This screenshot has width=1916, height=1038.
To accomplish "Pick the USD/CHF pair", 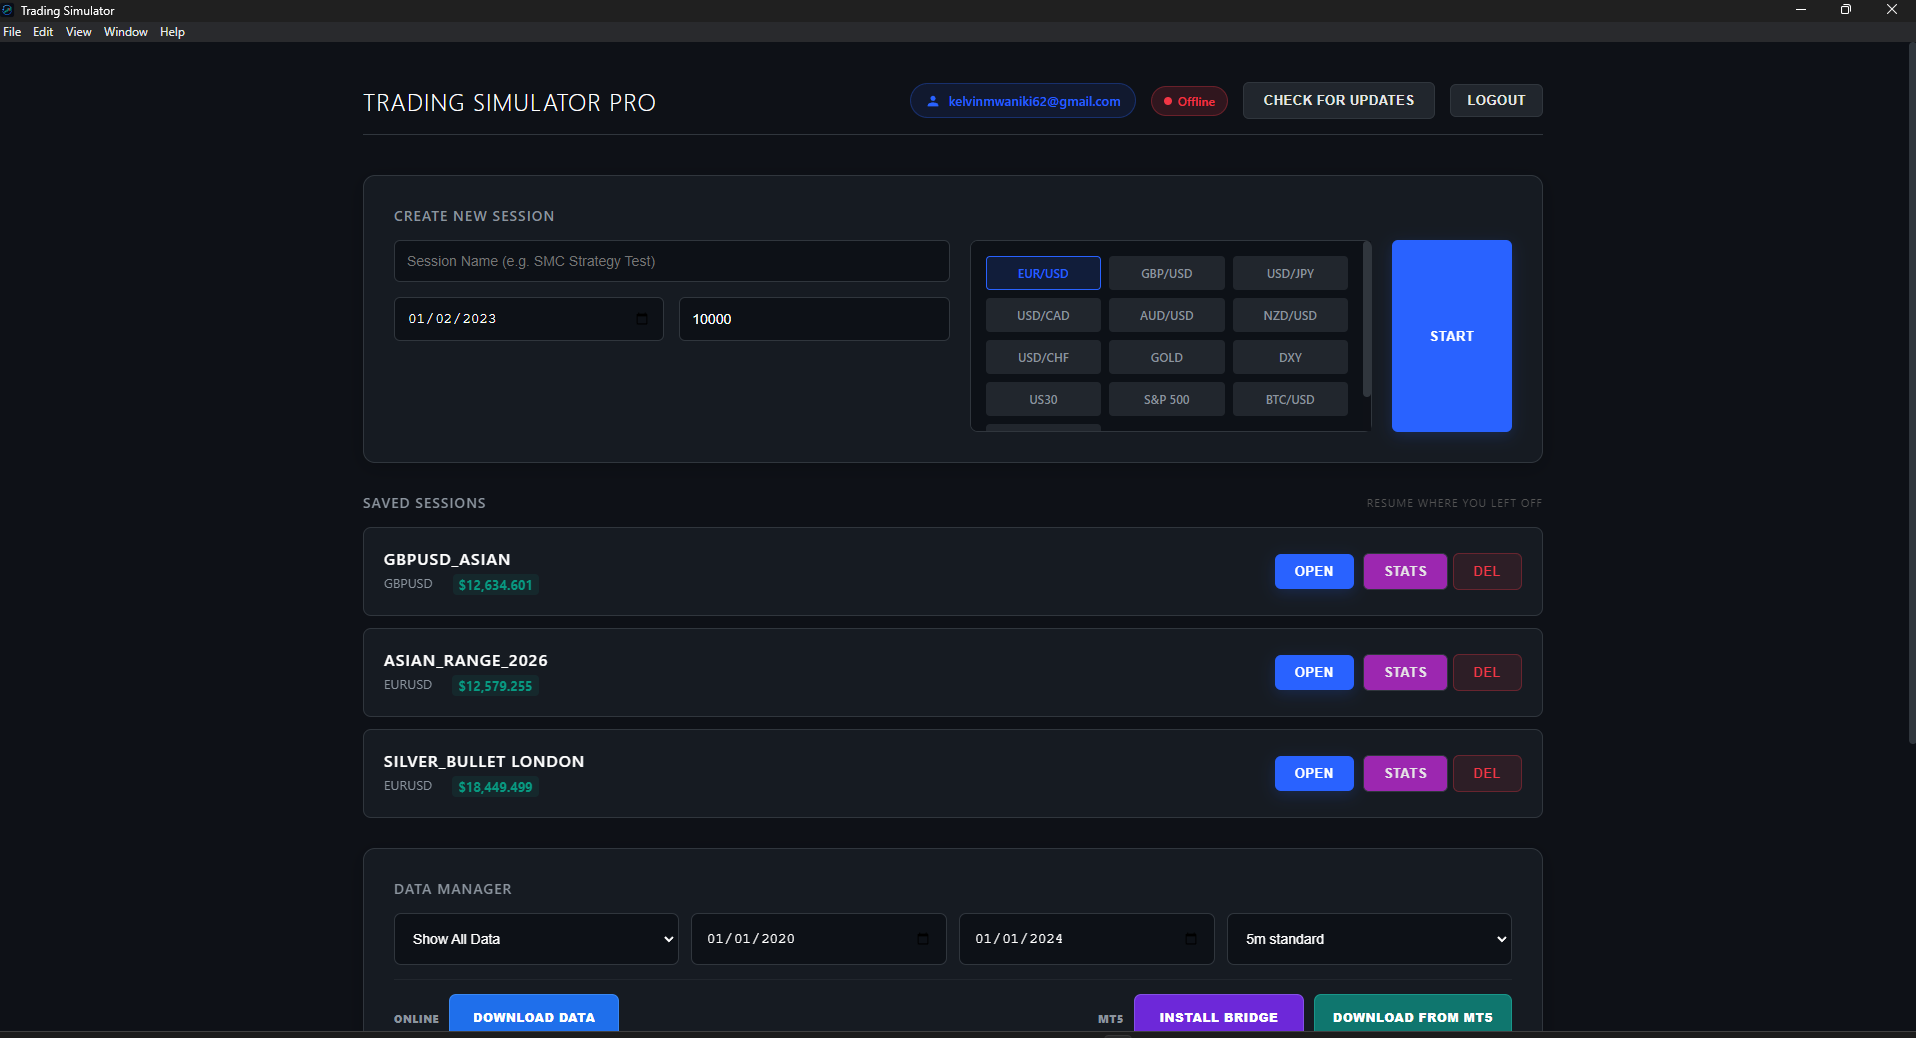I will pyautogui.click(x=1043, y=357).
